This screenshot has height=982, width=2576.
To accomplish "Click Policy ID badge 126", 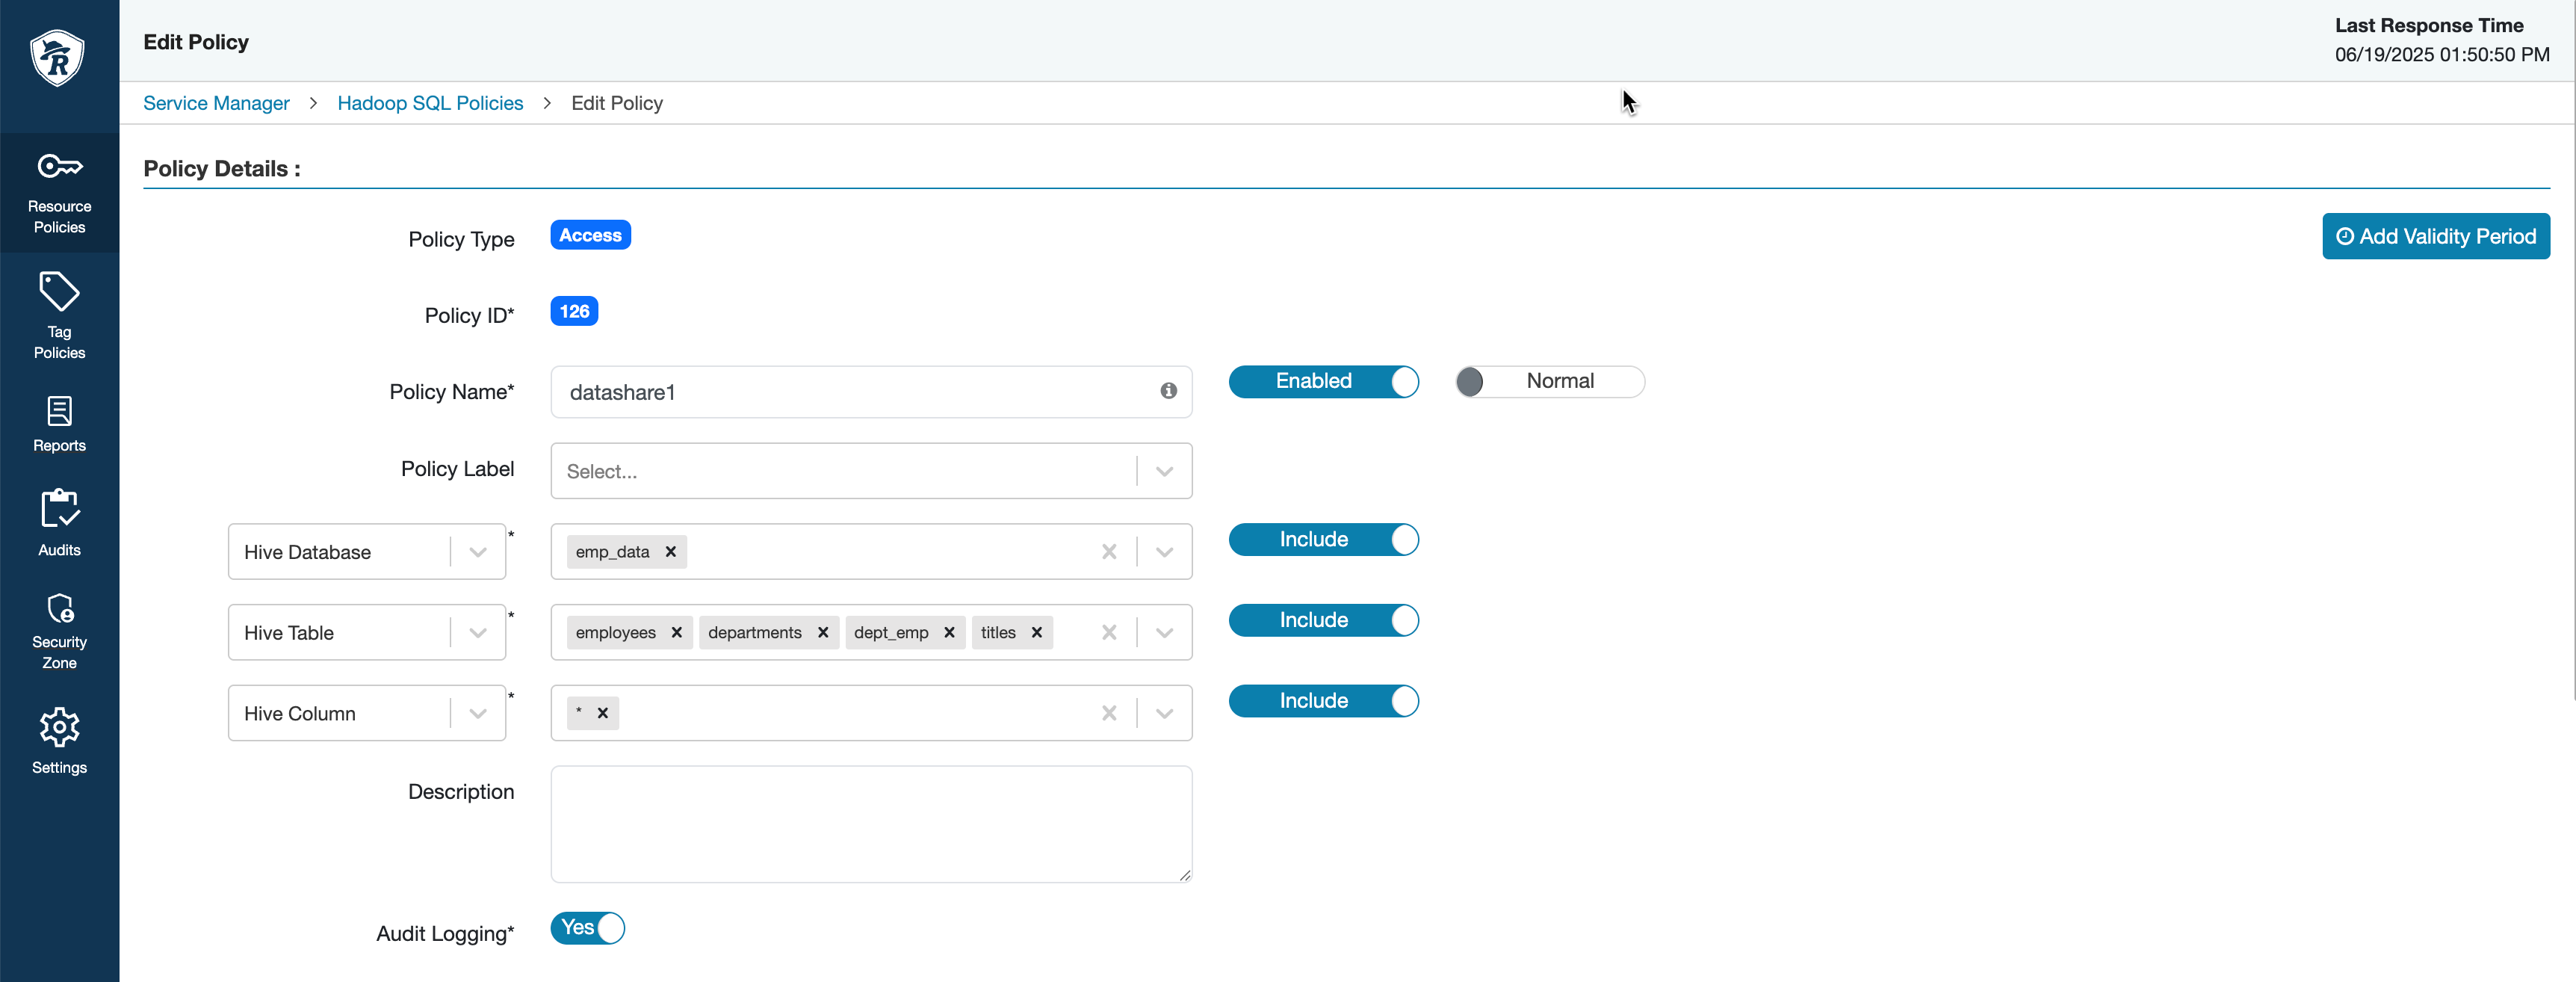I will 574,311.
